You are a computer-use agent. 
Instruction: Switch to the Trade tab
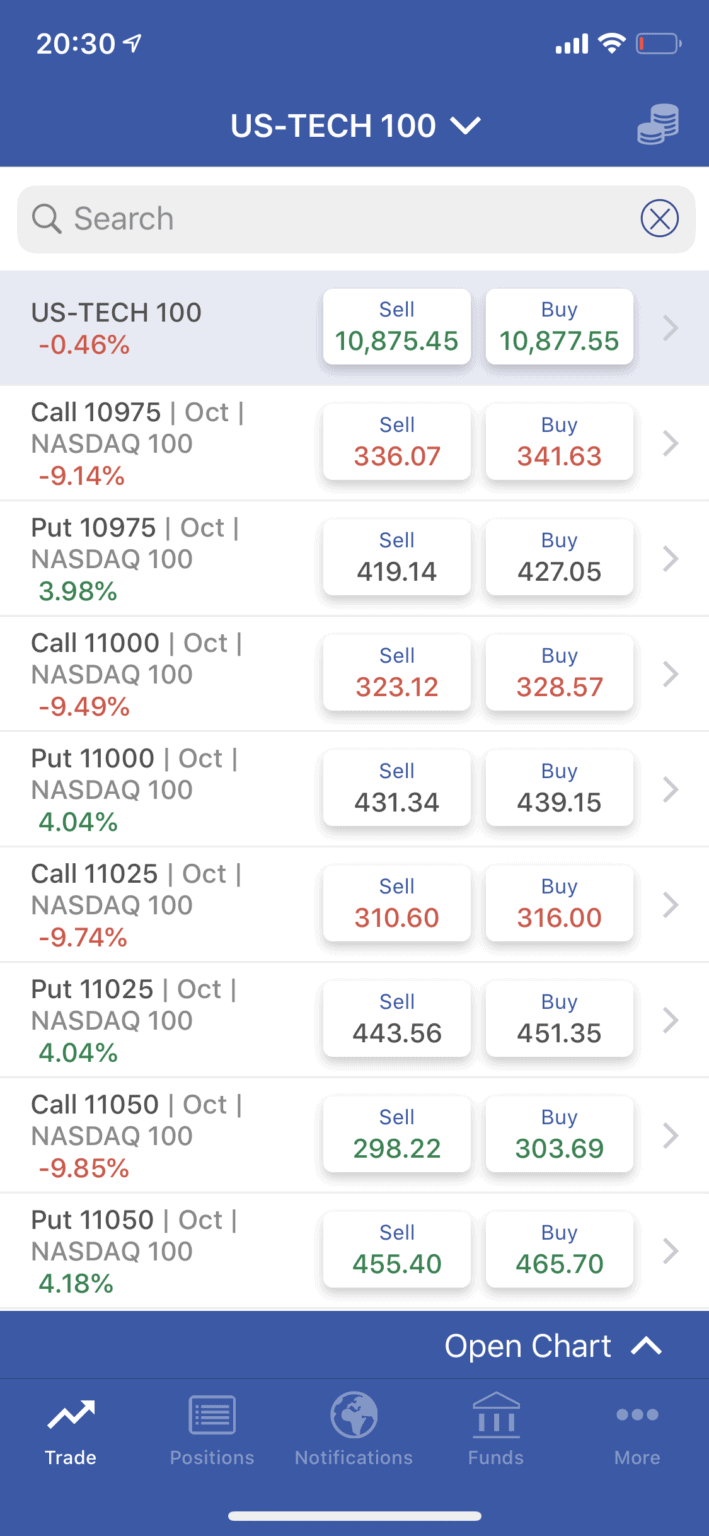70,1430
